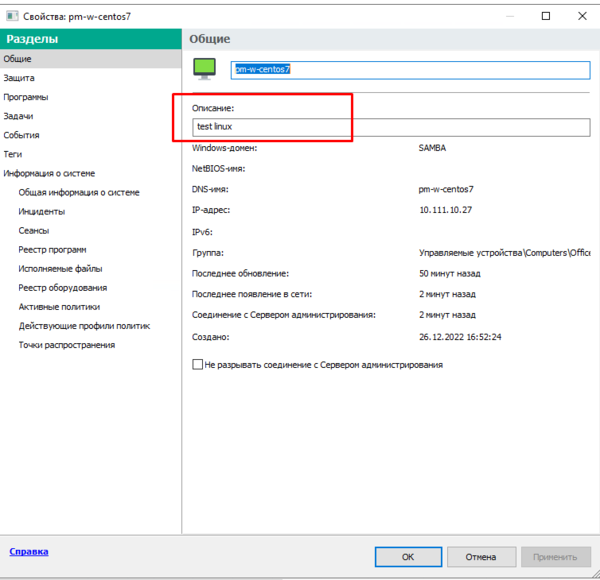
Task: Open the Справка help link
Action: pyautogui.click(x=29, y=551)
